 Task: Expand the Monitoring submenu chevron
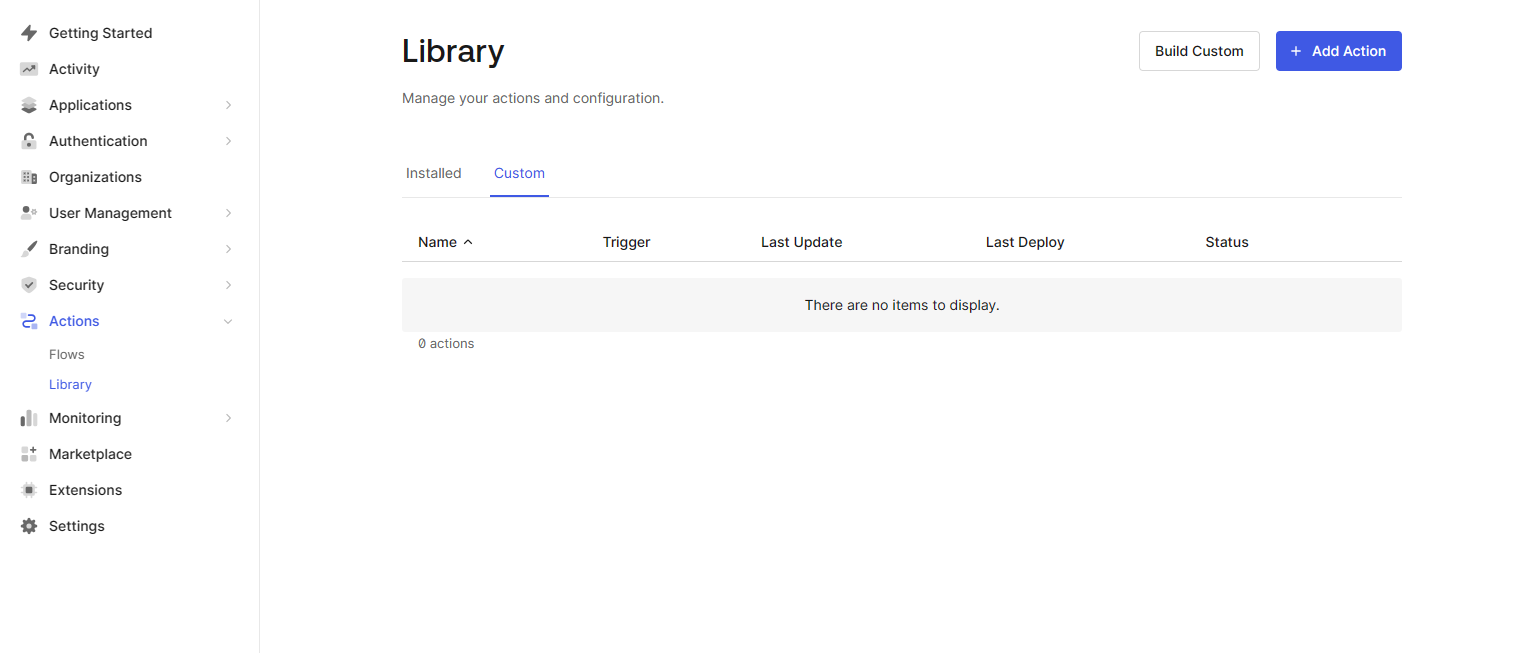228,418
